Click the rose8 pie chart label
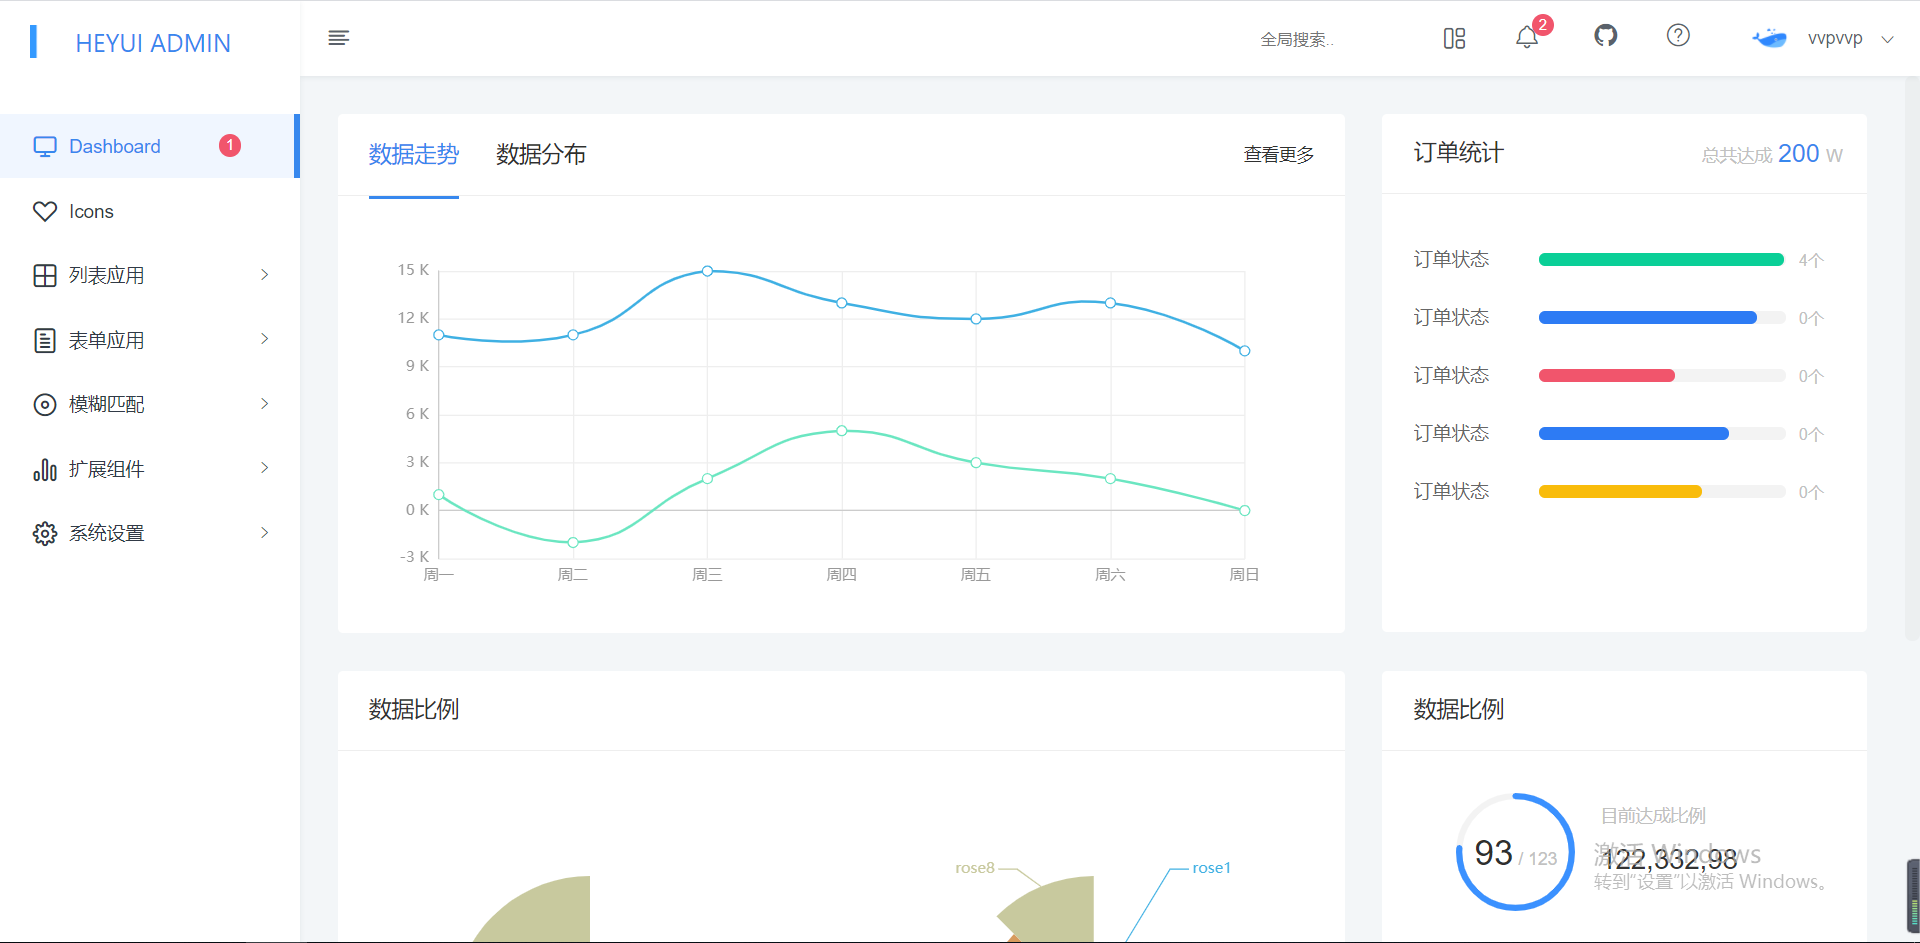Image resolution: width=1920 pixels, height=943 pixels. pyautogui.click(x=975, y=868)
